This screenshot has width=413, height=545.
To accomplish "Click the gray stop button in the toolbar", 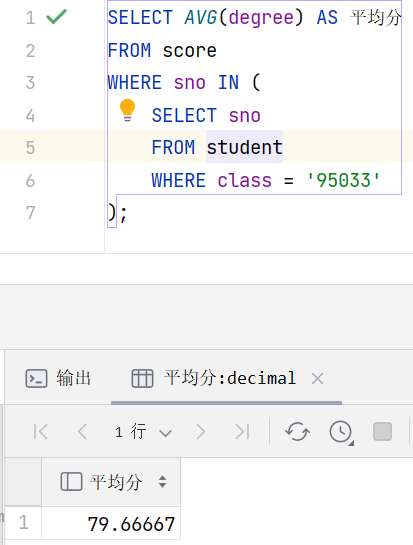I will click(x=382, y=432).
